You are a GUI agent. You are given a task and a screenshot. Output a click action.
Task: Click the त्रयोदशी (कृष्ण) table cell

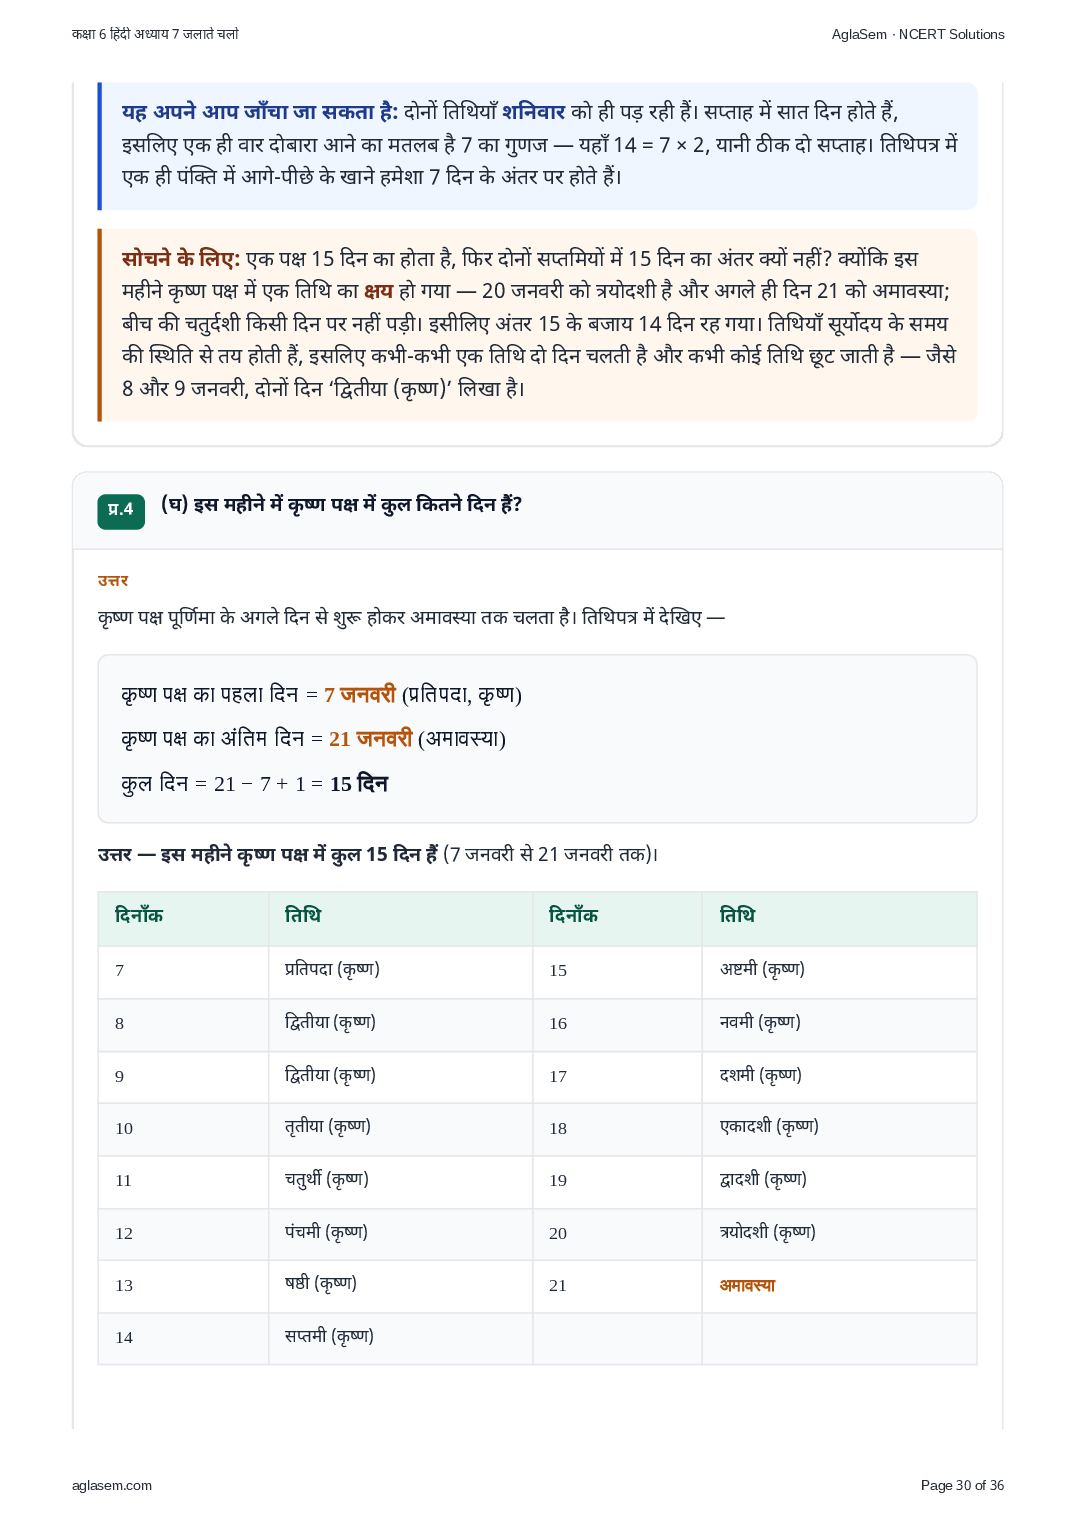click(x=839, y=1233)
